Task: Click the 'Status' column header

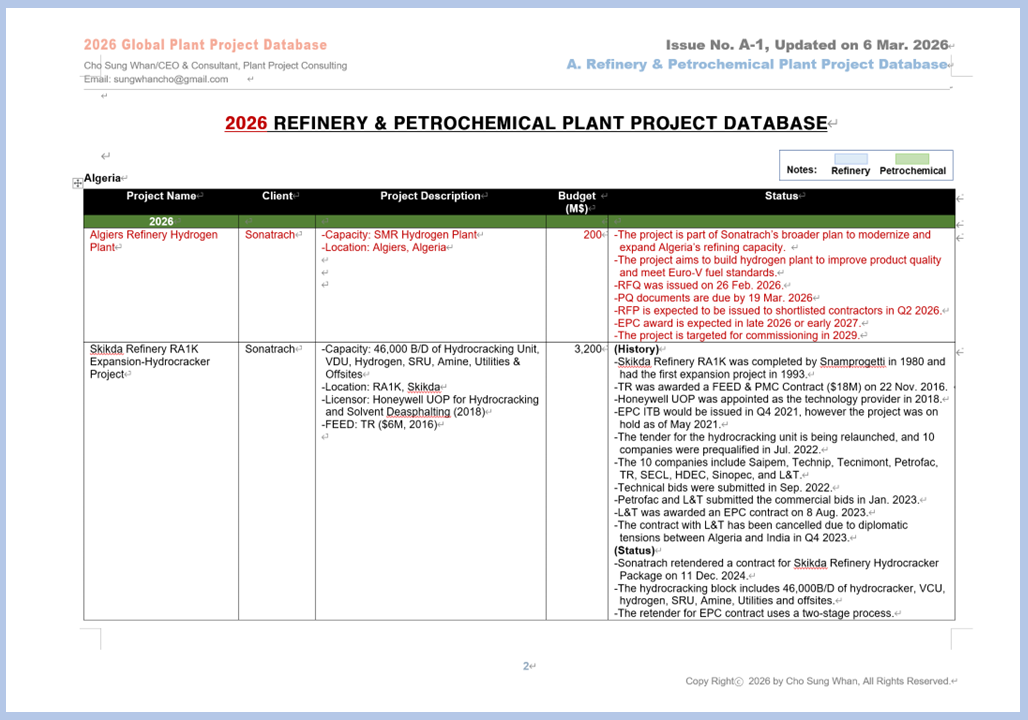Action: coord(781,196)
